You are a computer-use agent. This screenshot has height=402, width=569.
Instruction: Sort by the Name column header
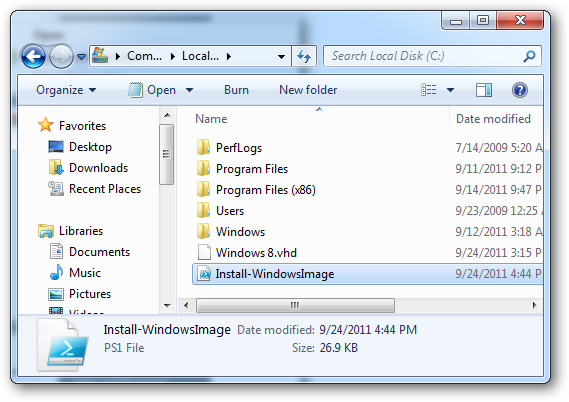211,119
